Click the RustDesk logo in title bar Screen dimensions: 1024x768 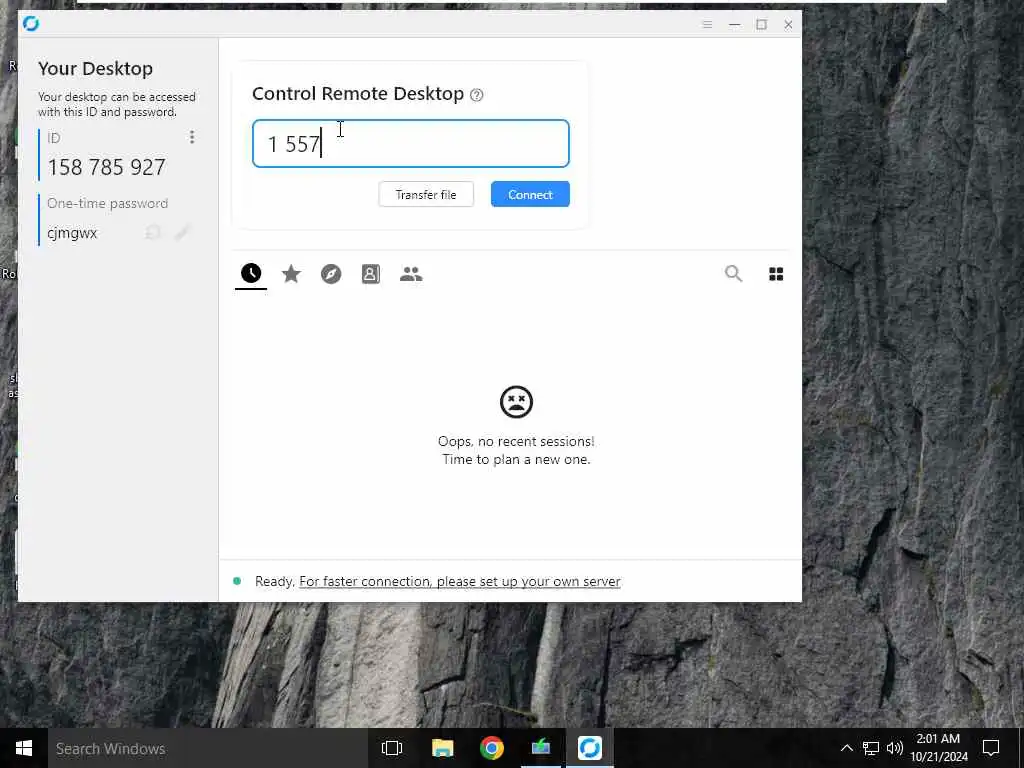(x=31, y=24)
